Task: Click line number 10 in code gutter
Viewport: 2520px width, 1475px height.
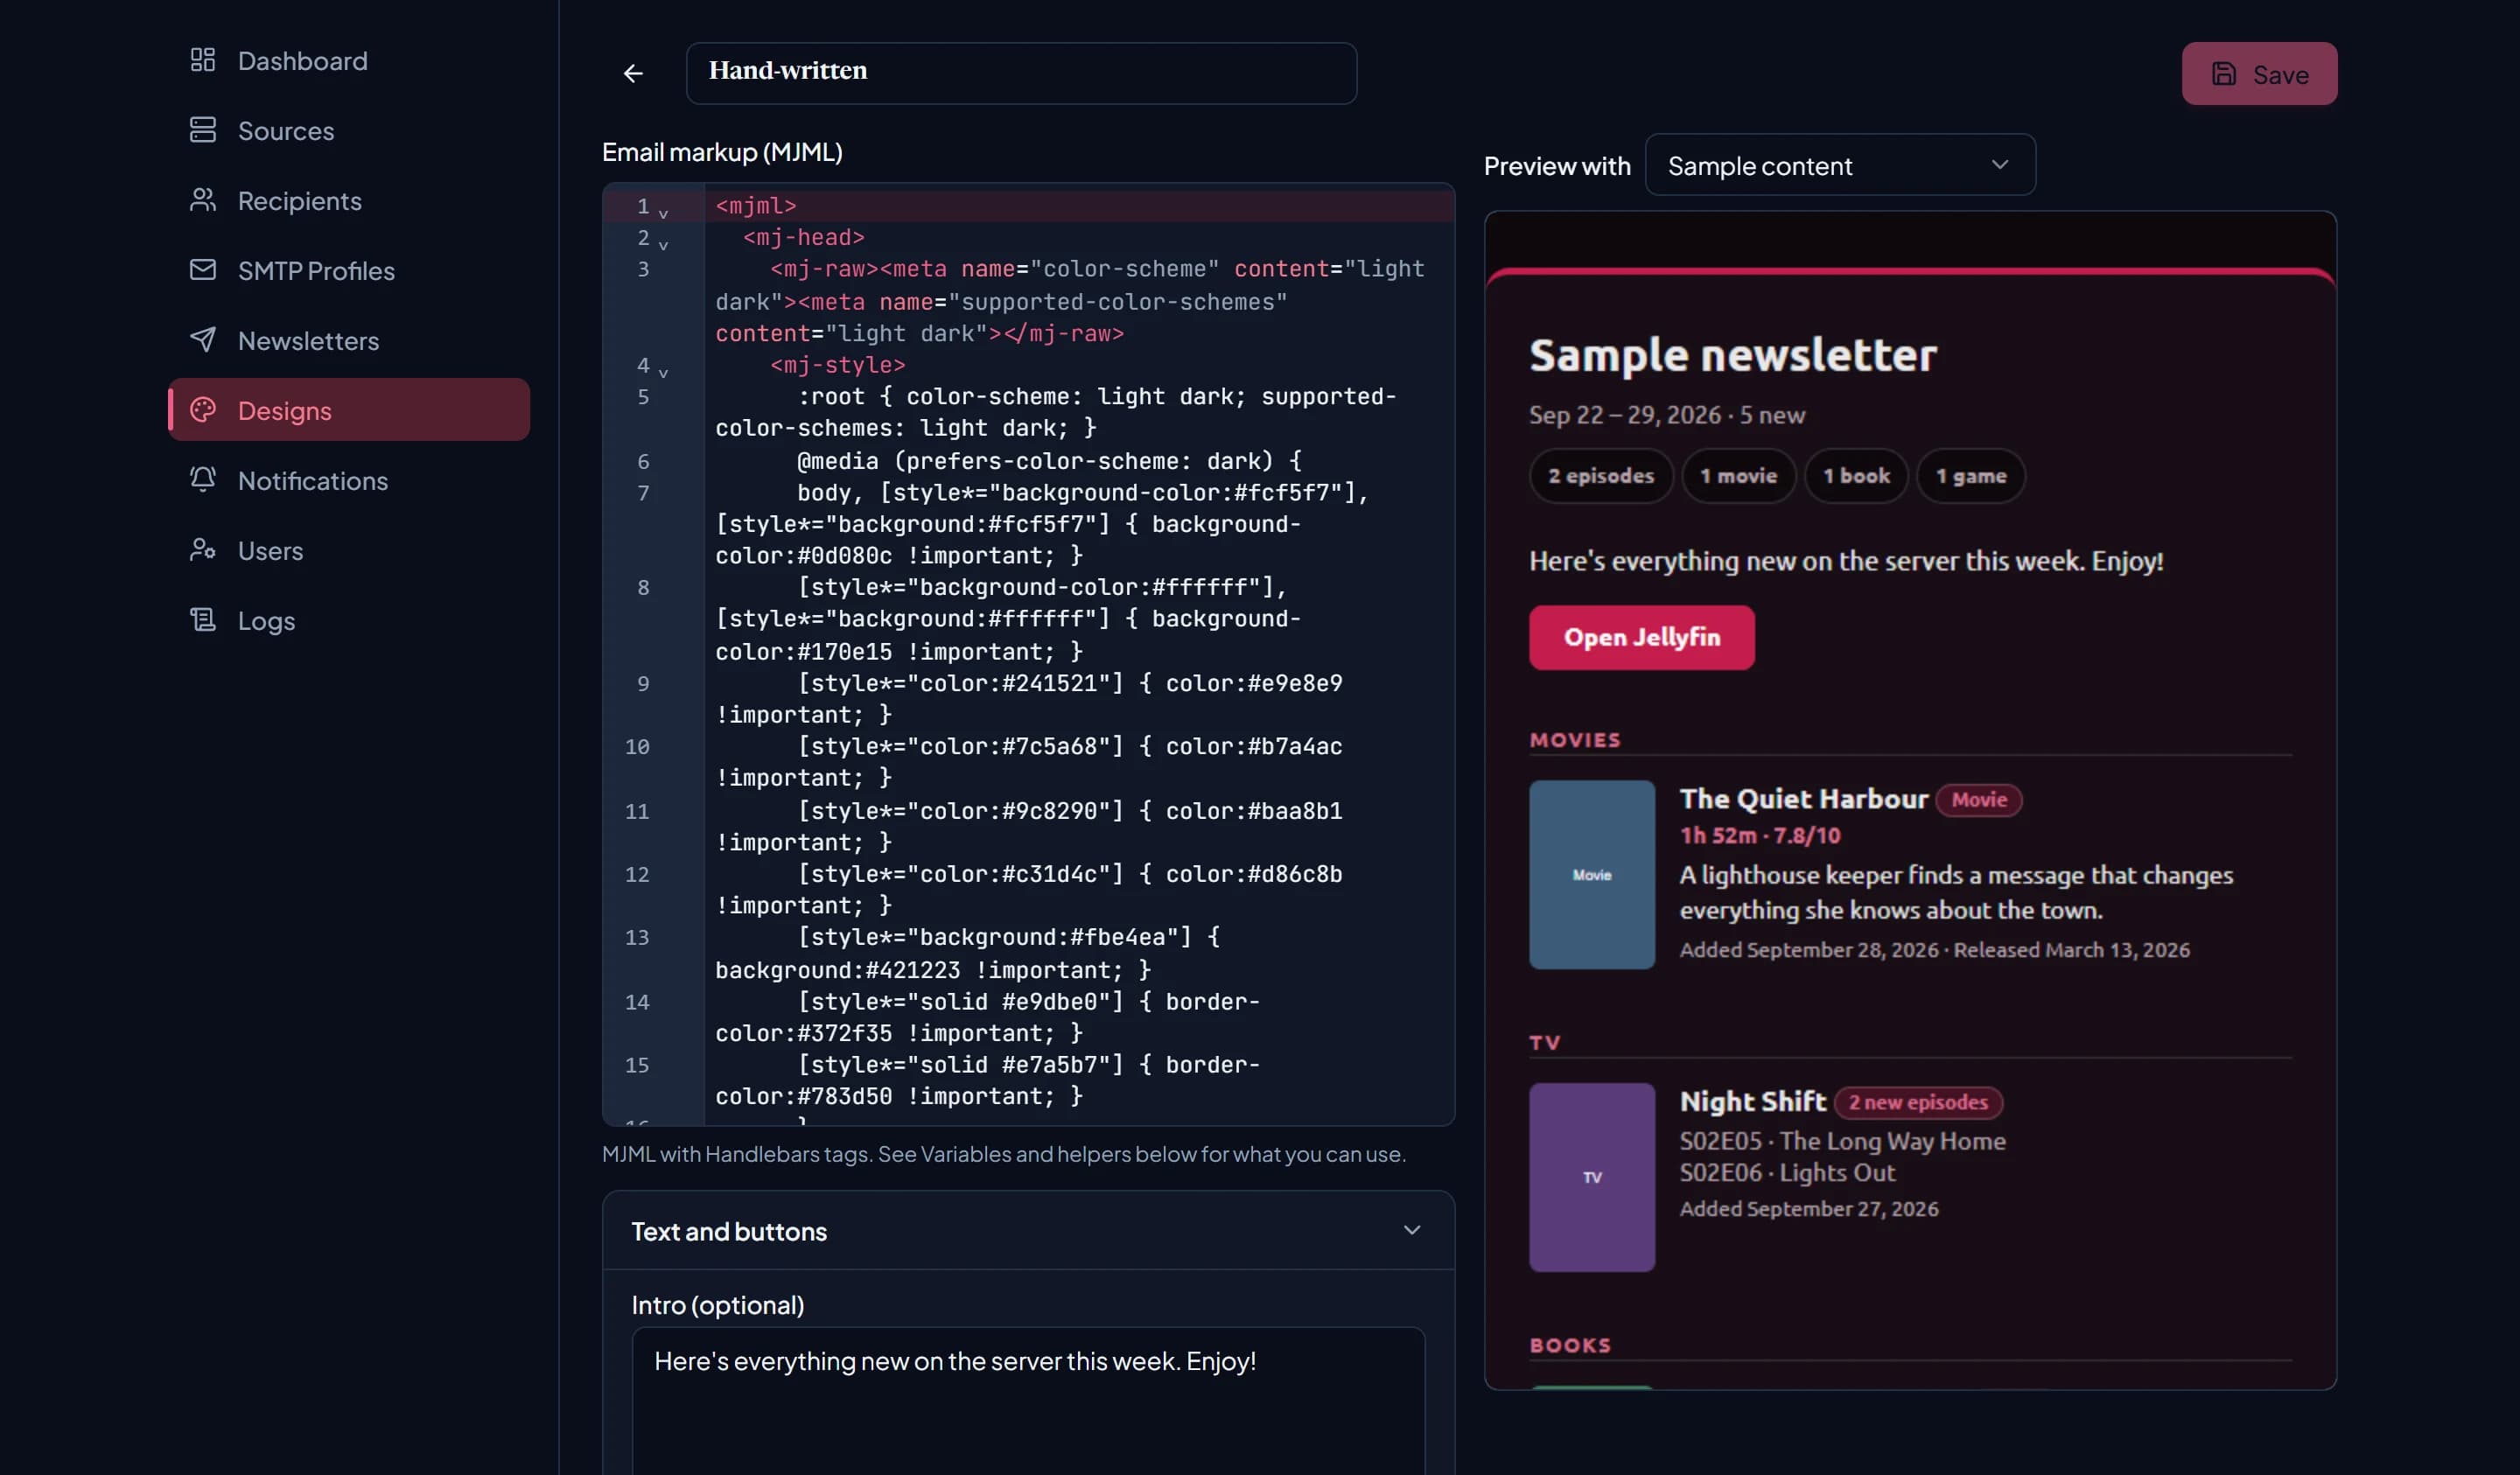Action: coord(637,747)
